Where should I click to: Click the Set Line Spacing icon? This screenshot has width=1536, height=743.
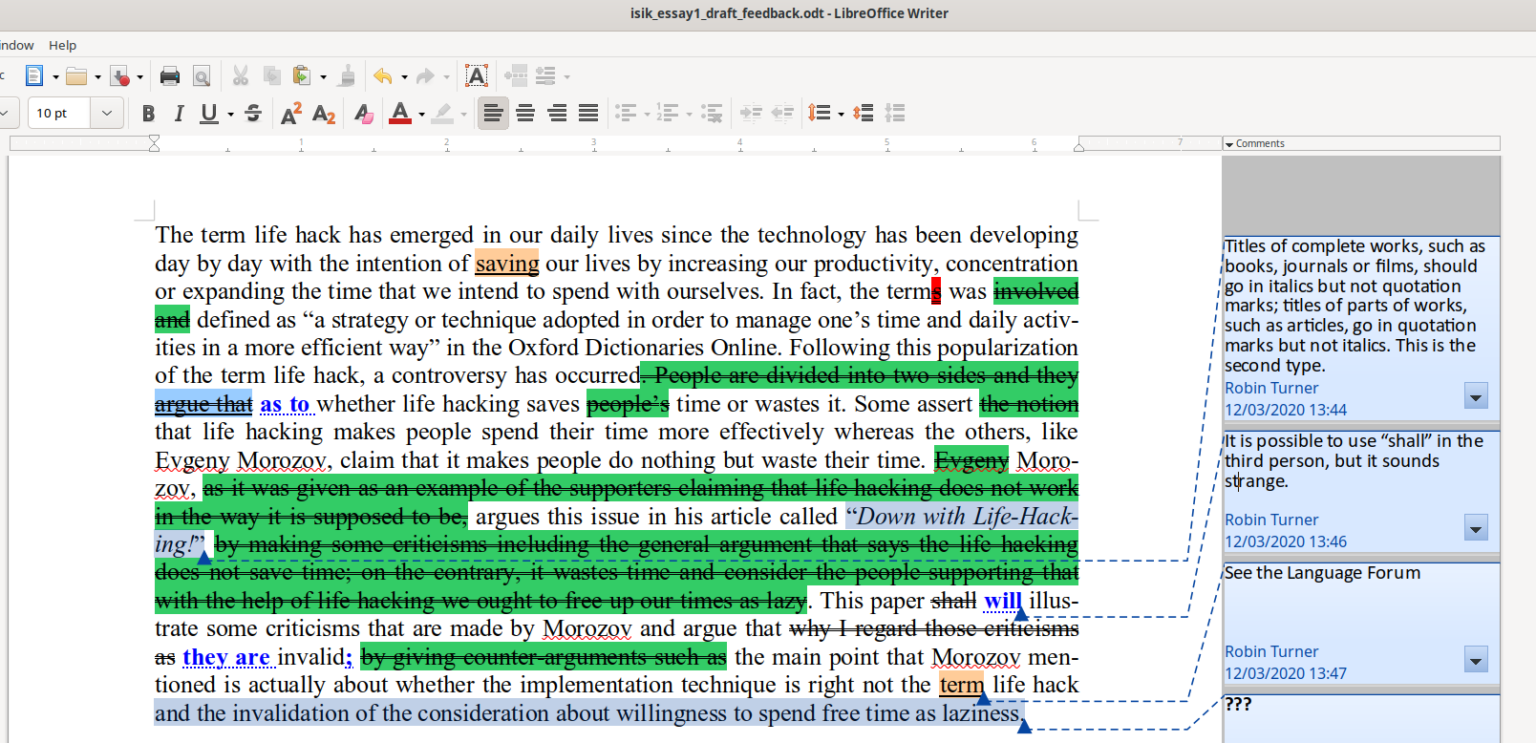coord(820,114)
